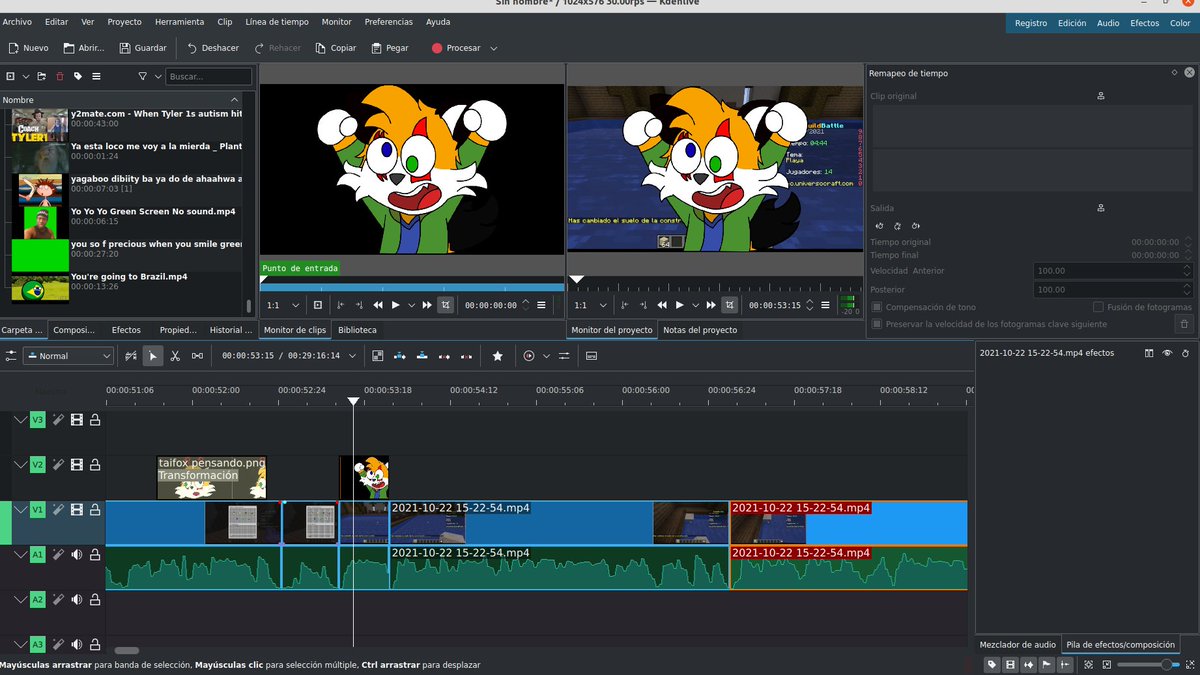Mute audio track A2
1200x675 pixels.
(x=76, y=599)
